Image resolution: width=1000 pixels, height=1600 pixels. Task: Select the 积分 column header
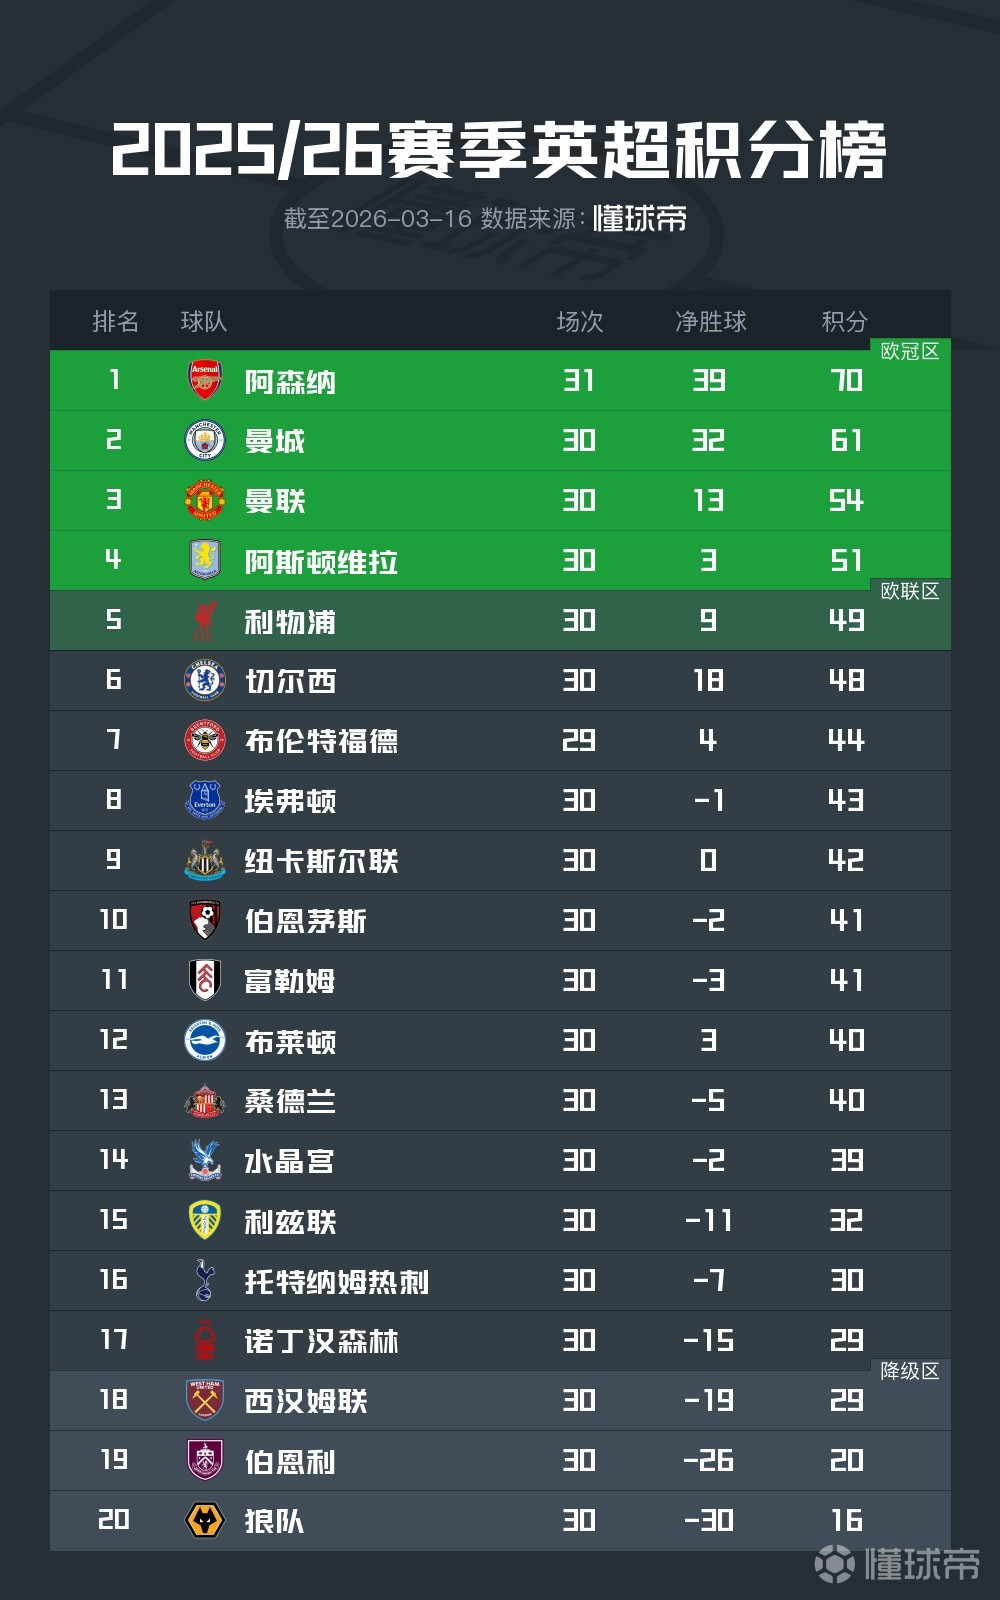[844, 321]
